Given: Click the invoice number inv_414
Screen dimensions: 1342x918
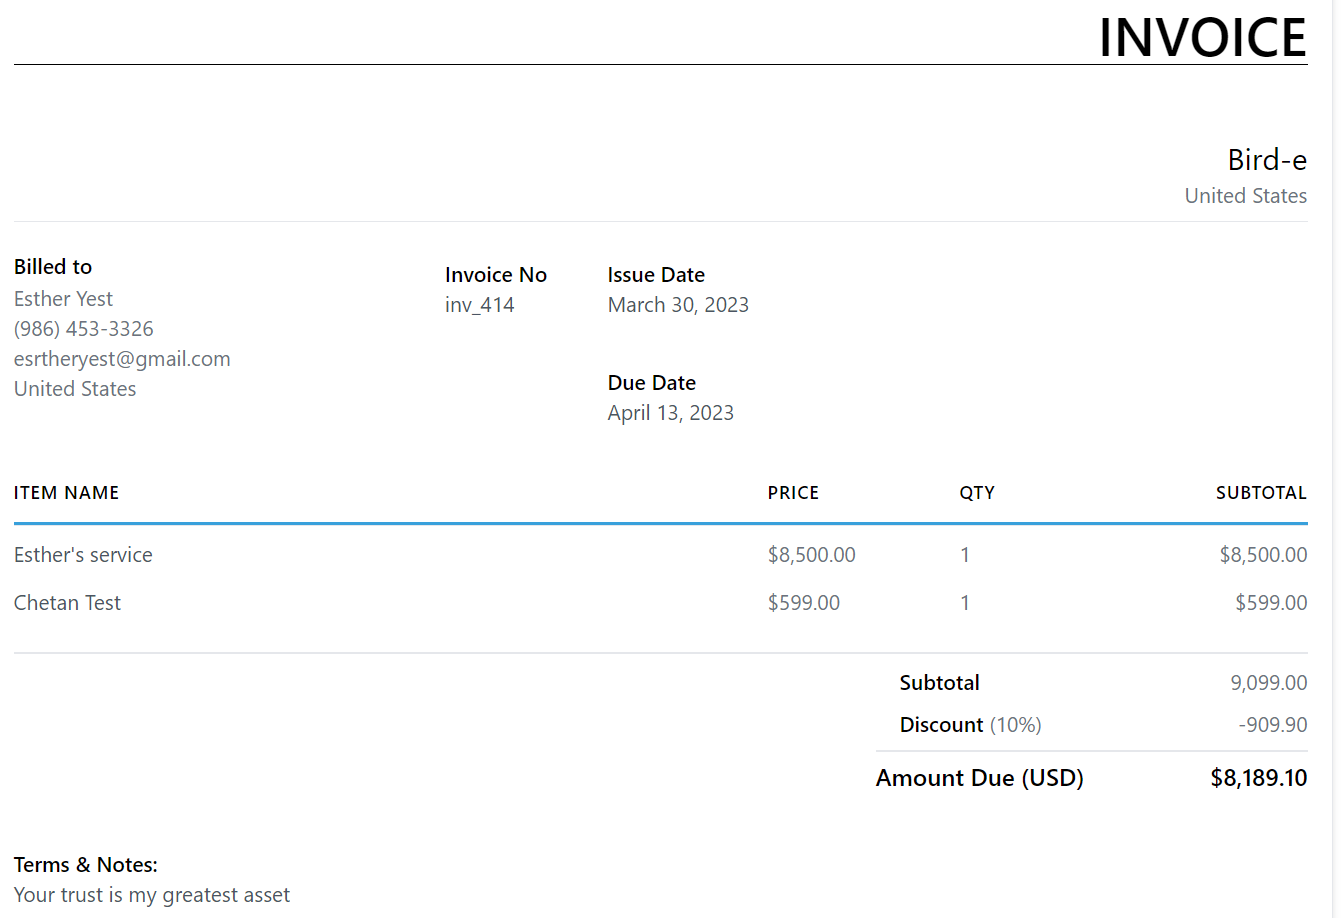Looking at the screenshot, I should 479,305.
